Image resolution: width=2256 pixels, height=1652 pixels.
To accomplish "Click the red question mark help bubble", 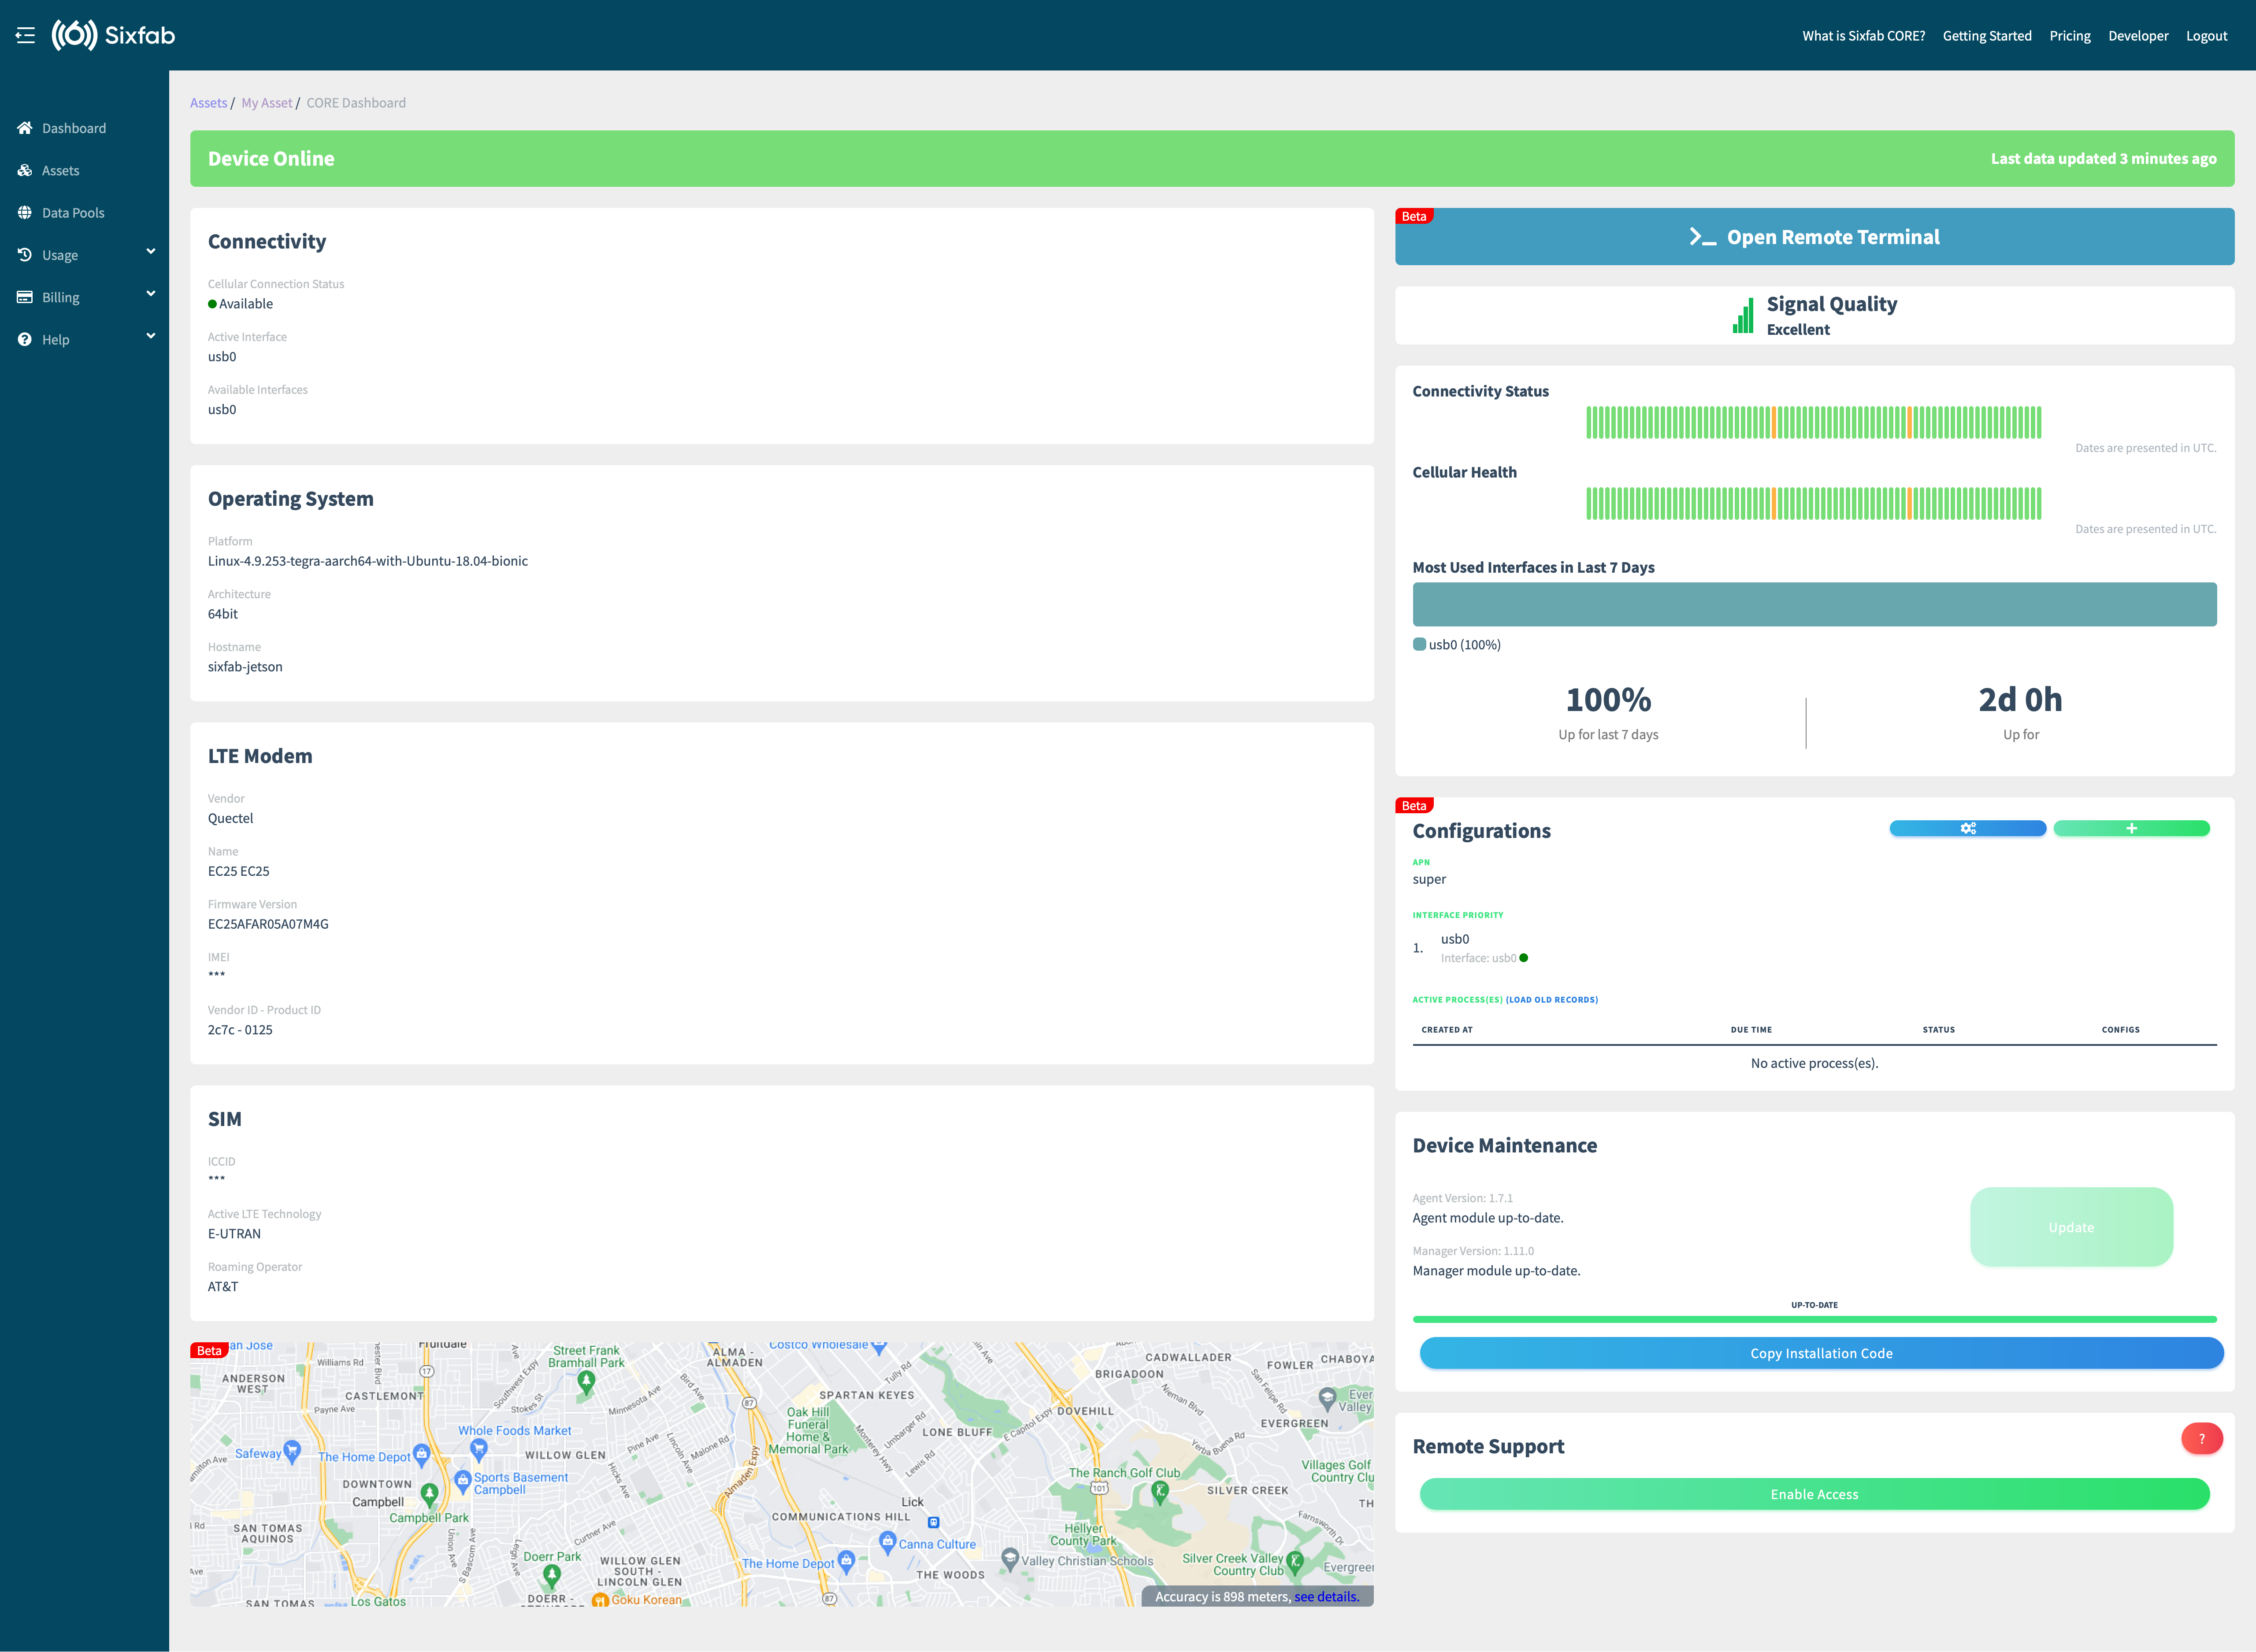I will coord(2201,1438).
